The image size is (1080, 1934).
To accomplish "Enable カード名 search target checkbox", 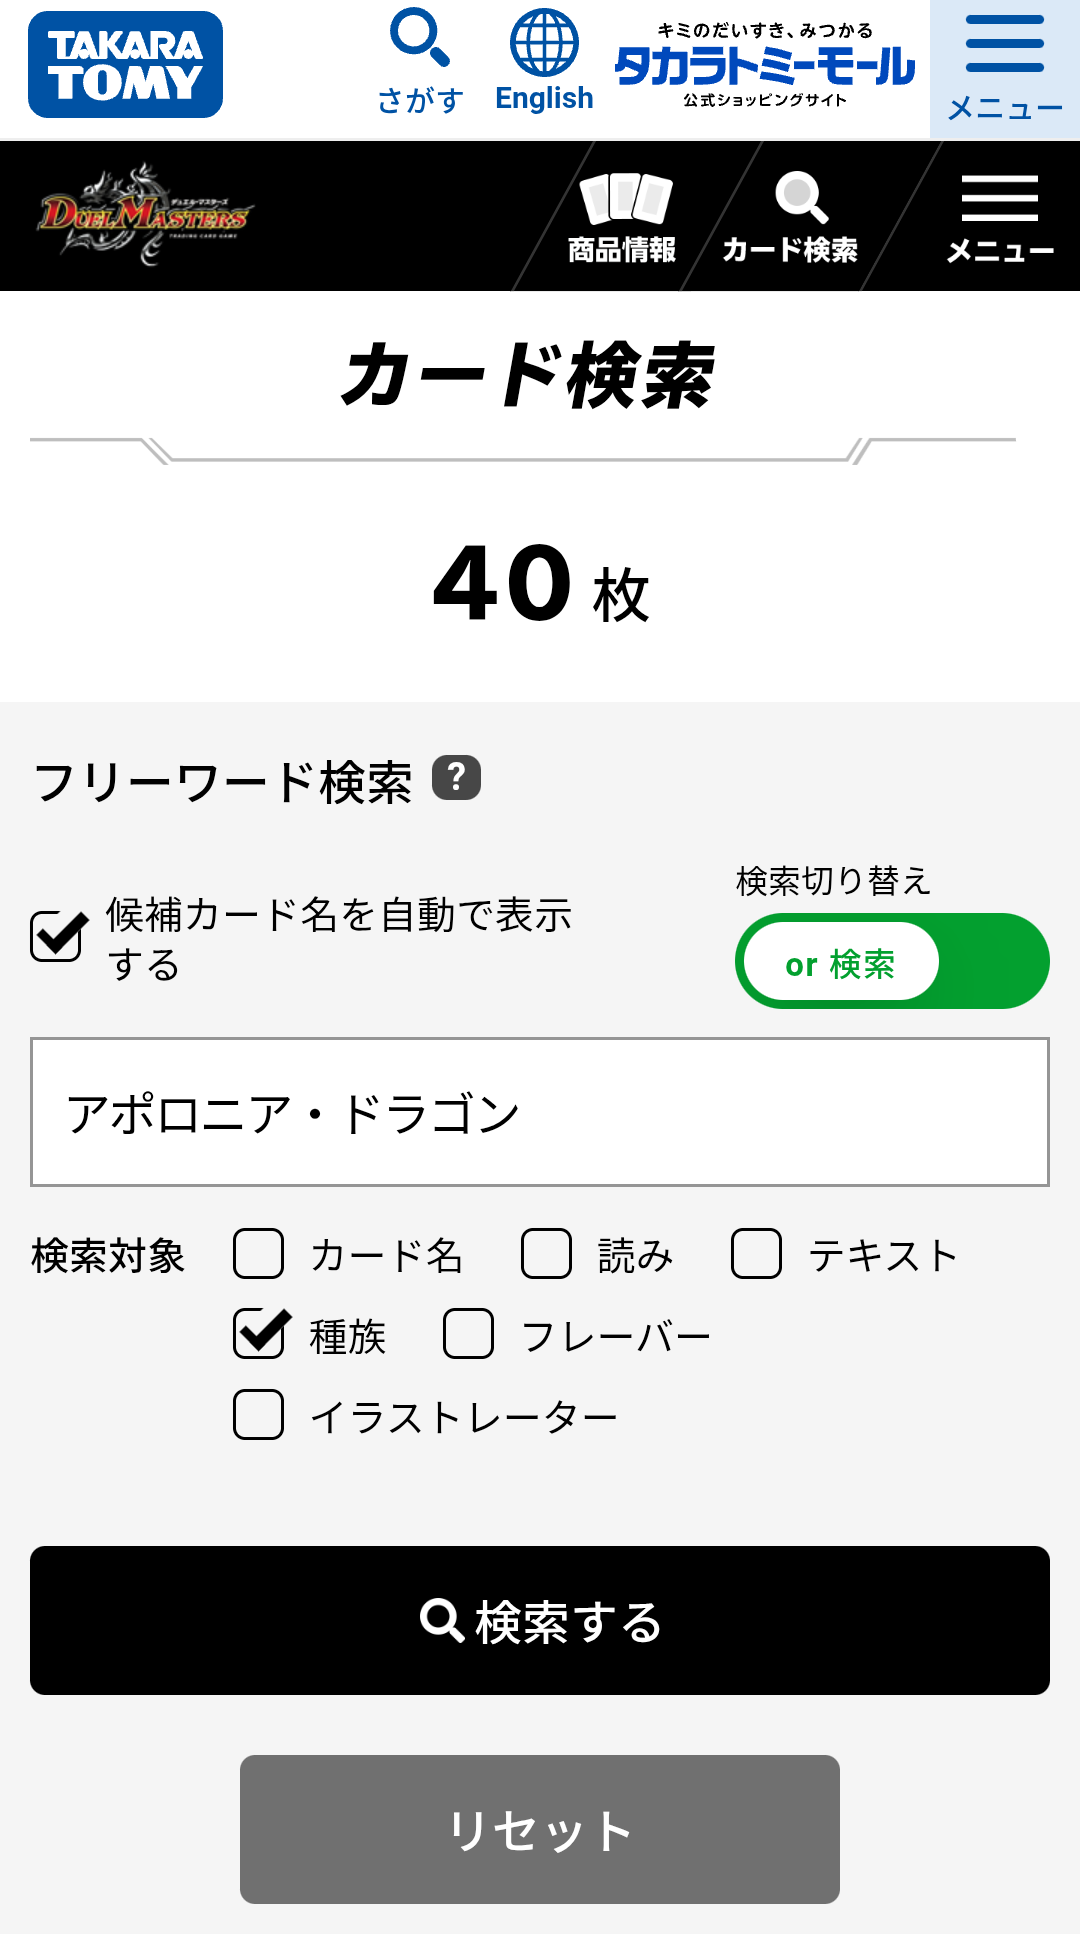I will click(259, 1254).
